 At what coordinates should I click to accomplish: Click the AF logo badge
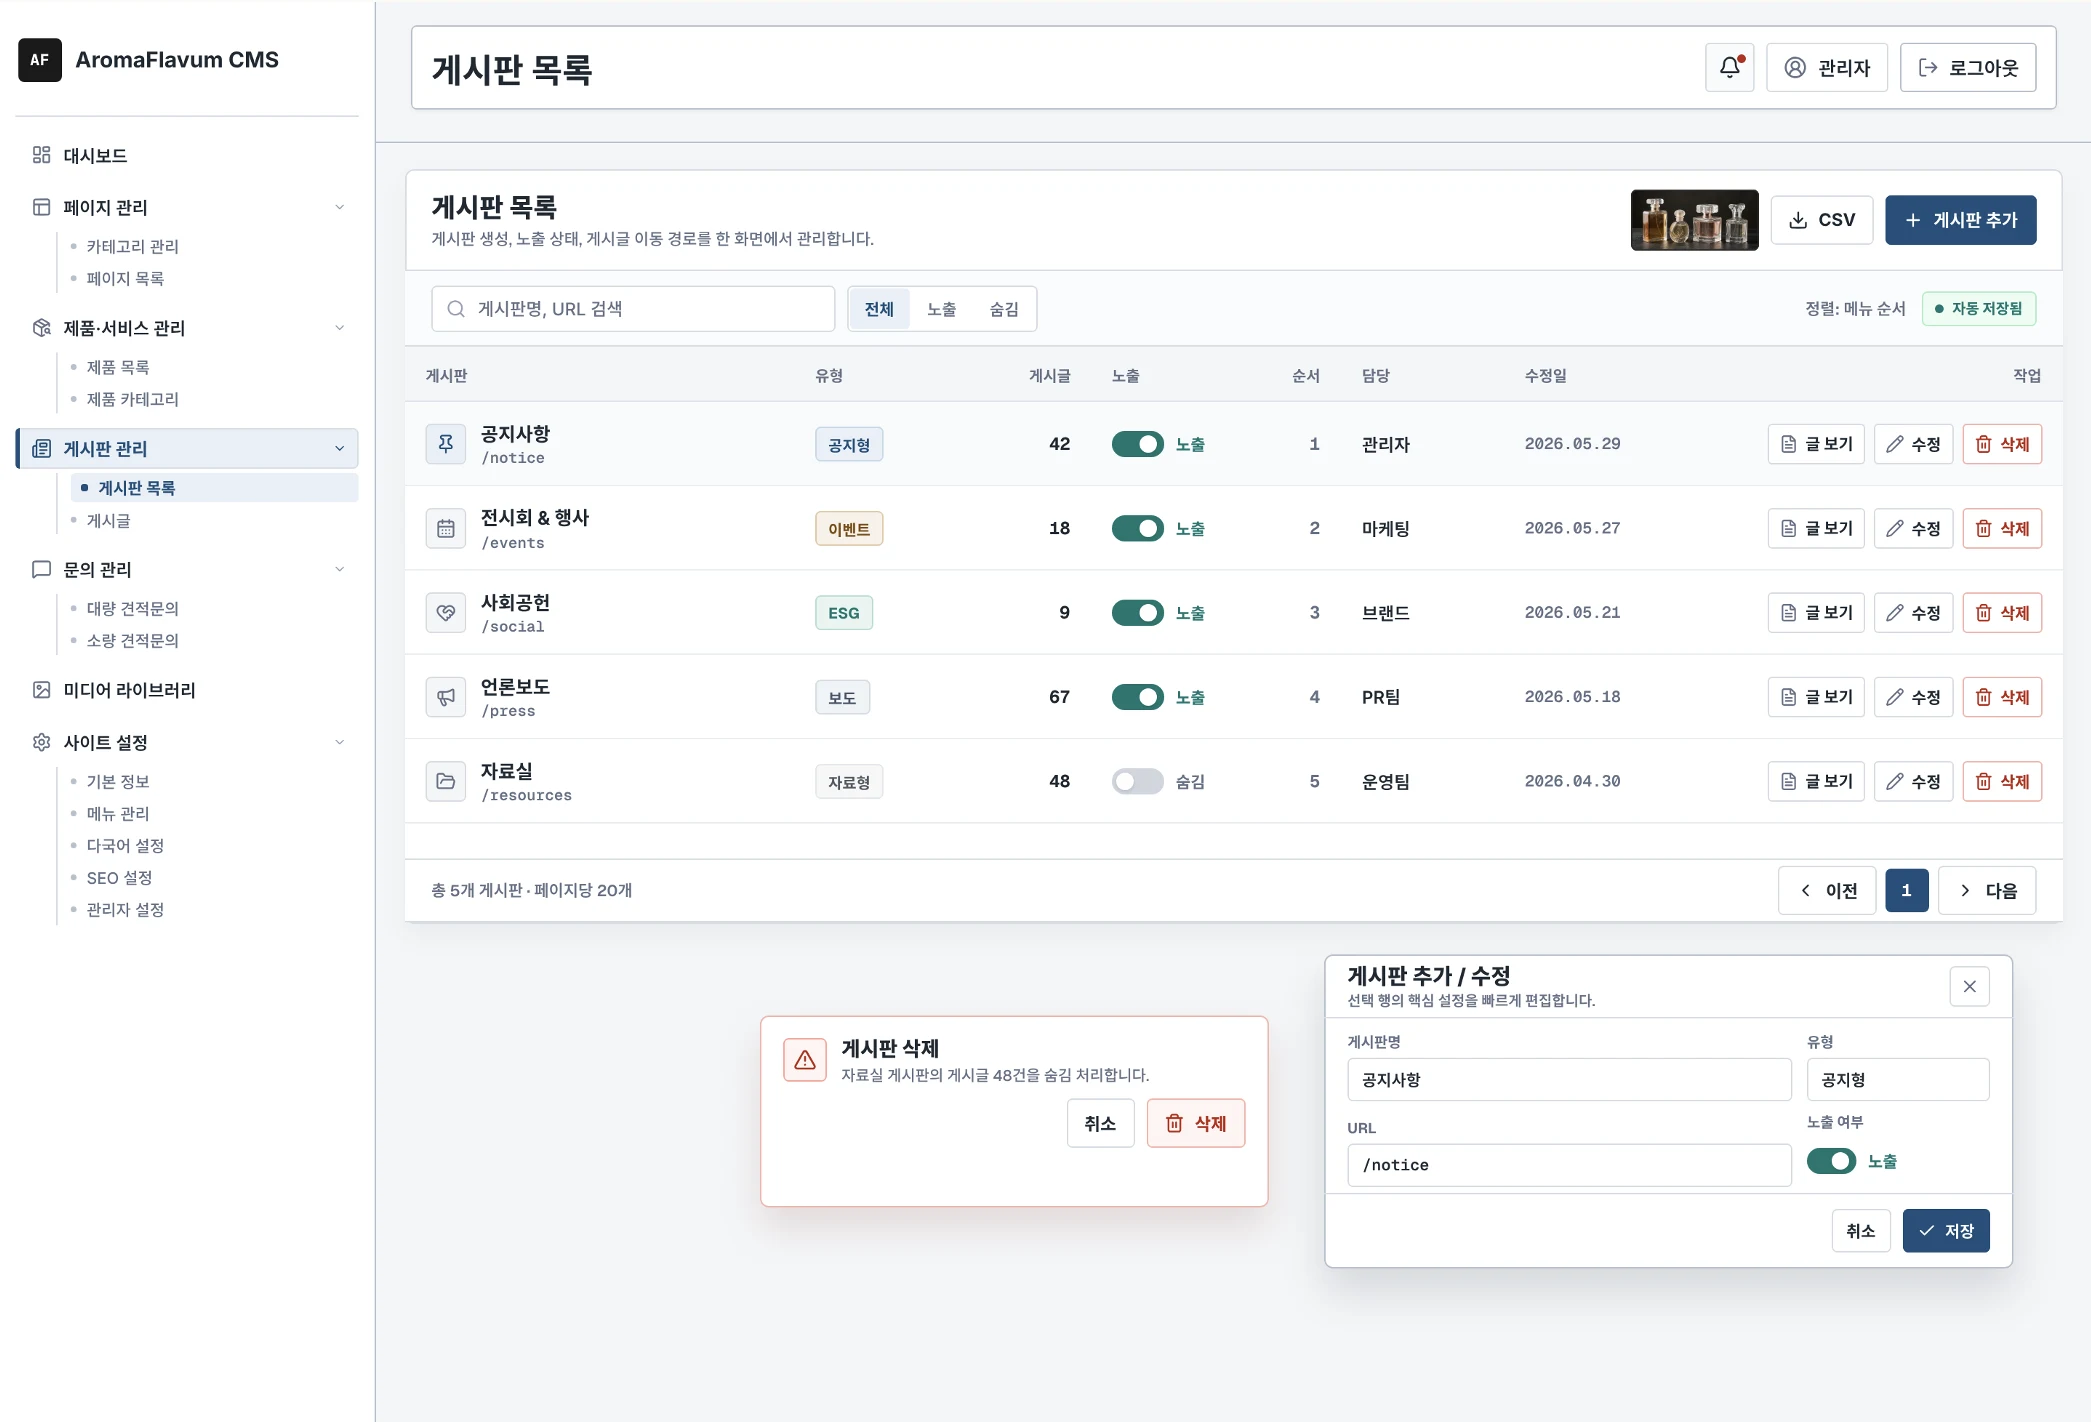pos(40,60)
